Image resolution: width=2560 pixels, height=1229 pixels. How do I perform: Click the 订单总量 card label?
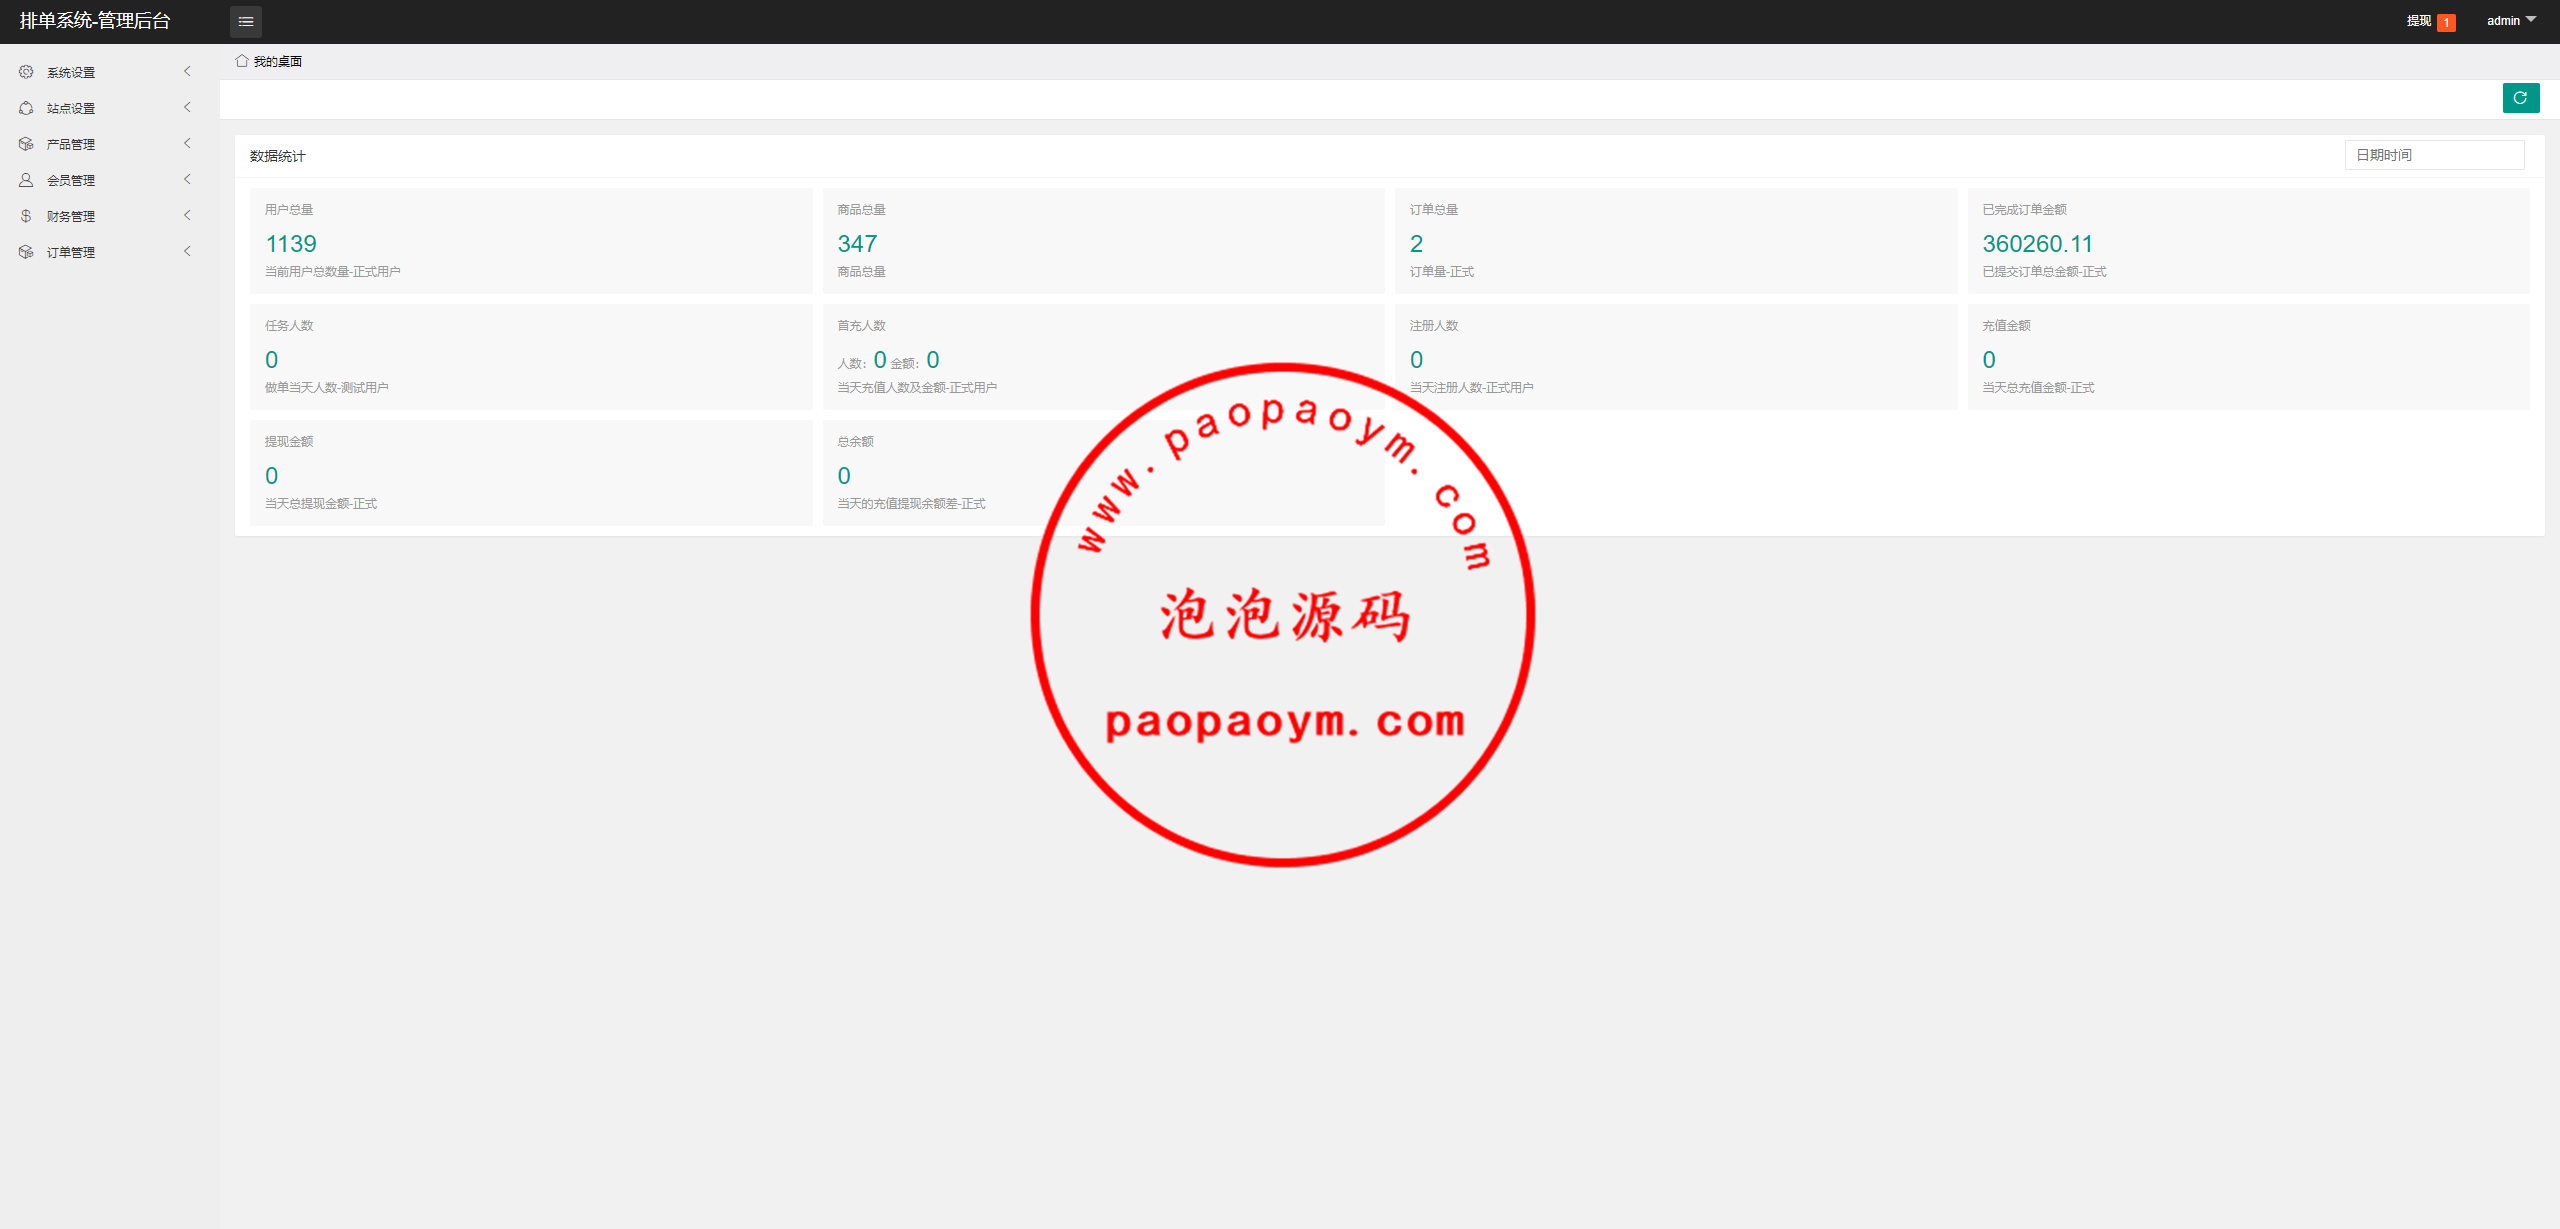click(1434, 210)
